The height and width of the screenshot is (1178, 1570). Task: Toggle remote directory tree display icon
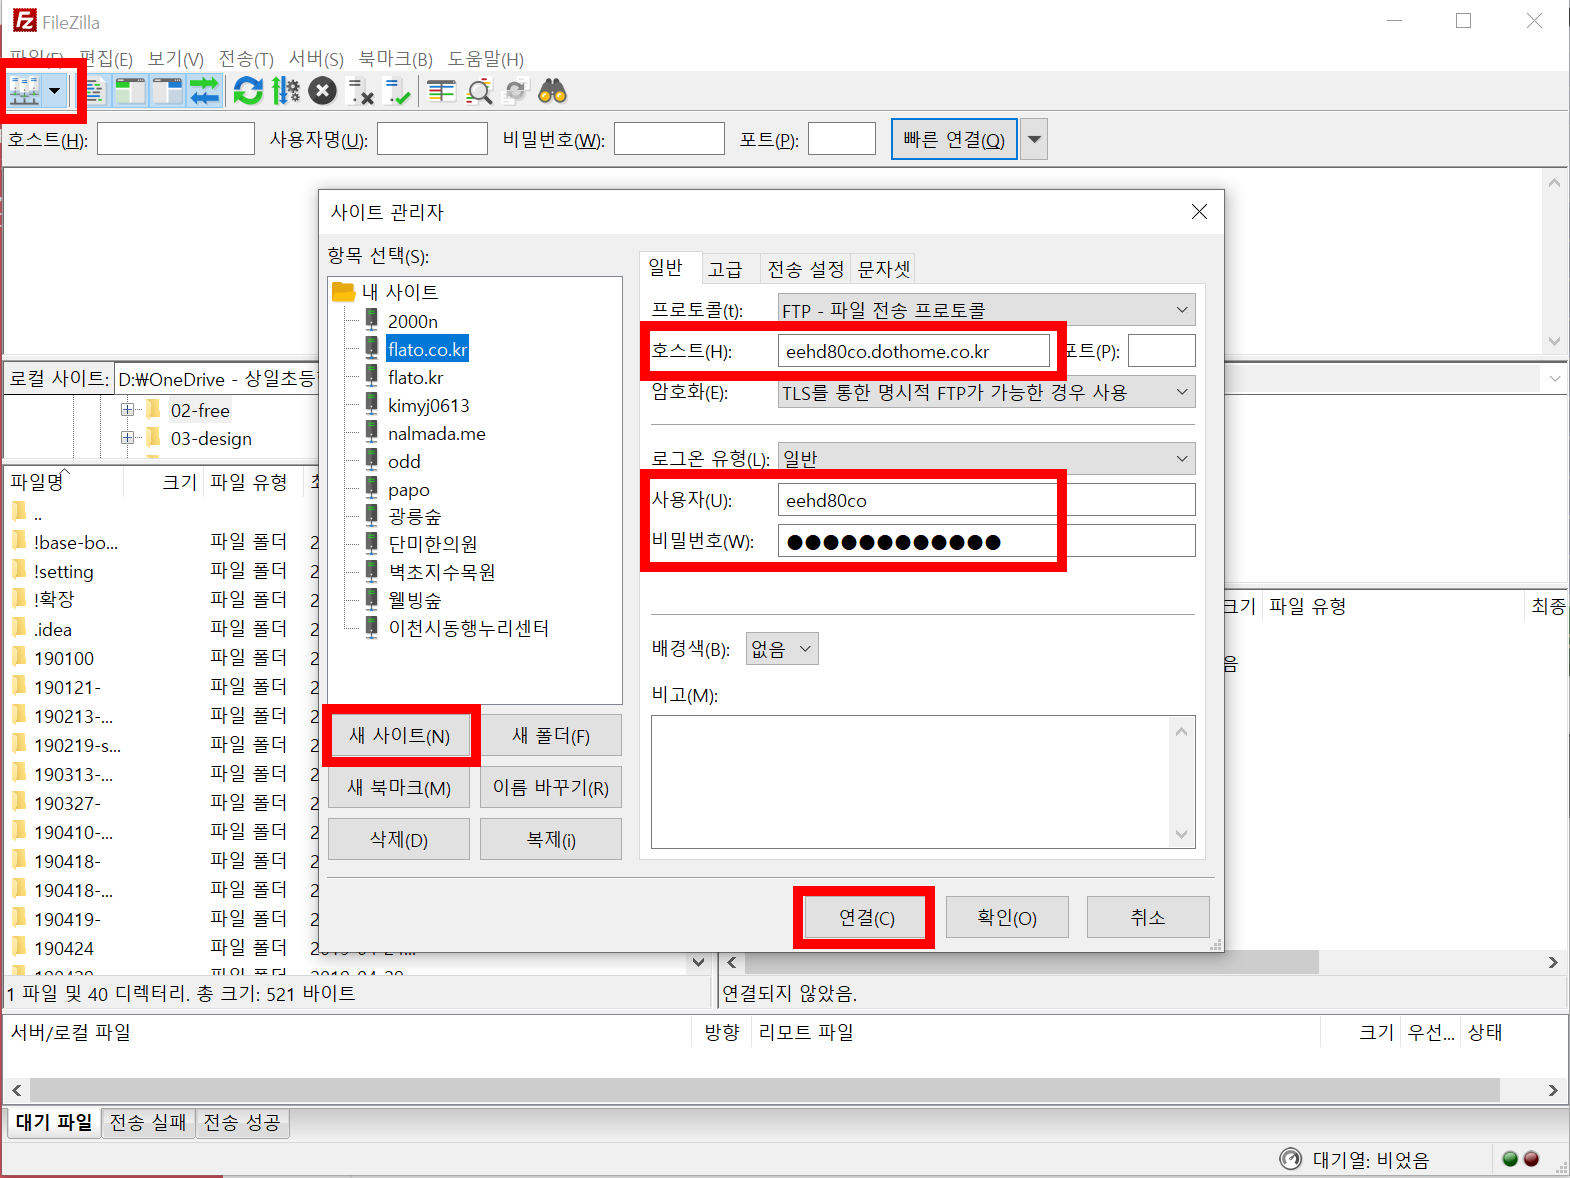[167, 91]
